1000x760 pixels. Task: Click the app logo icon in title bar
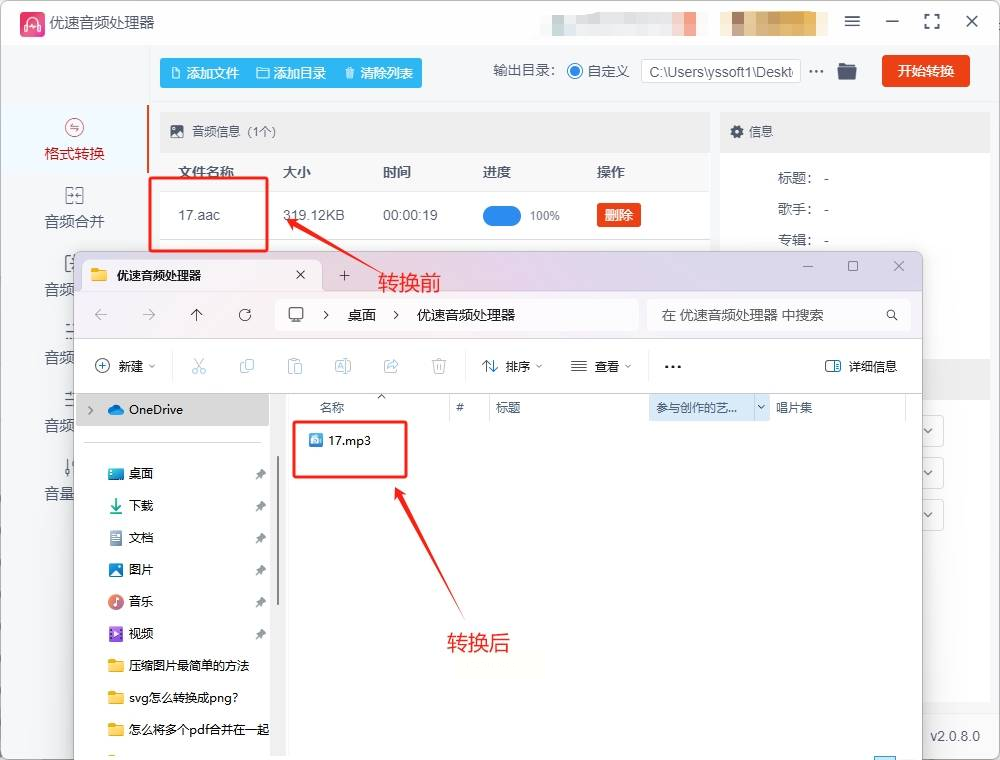(32, 24)
